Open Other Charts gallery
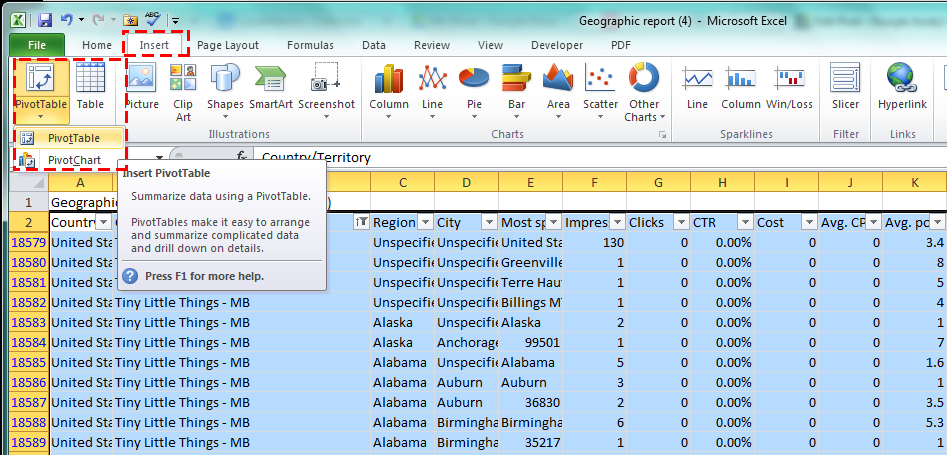This screenshot has height=455, width=947. pos(644,92)
